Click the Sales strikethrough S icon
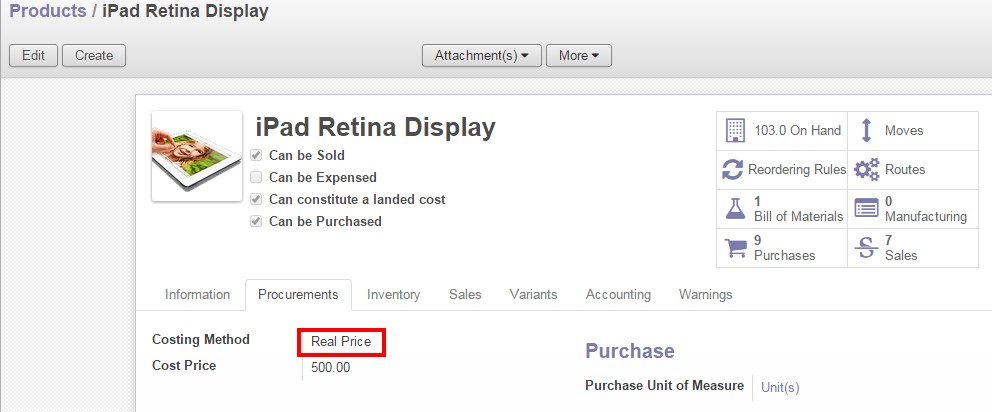992x412 pixels. [867, 247]
